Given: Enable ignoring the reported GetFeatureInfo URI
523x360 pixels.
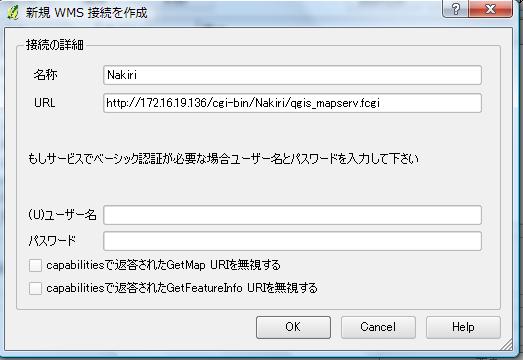Looking at the screenshot, I should point(35,288).
